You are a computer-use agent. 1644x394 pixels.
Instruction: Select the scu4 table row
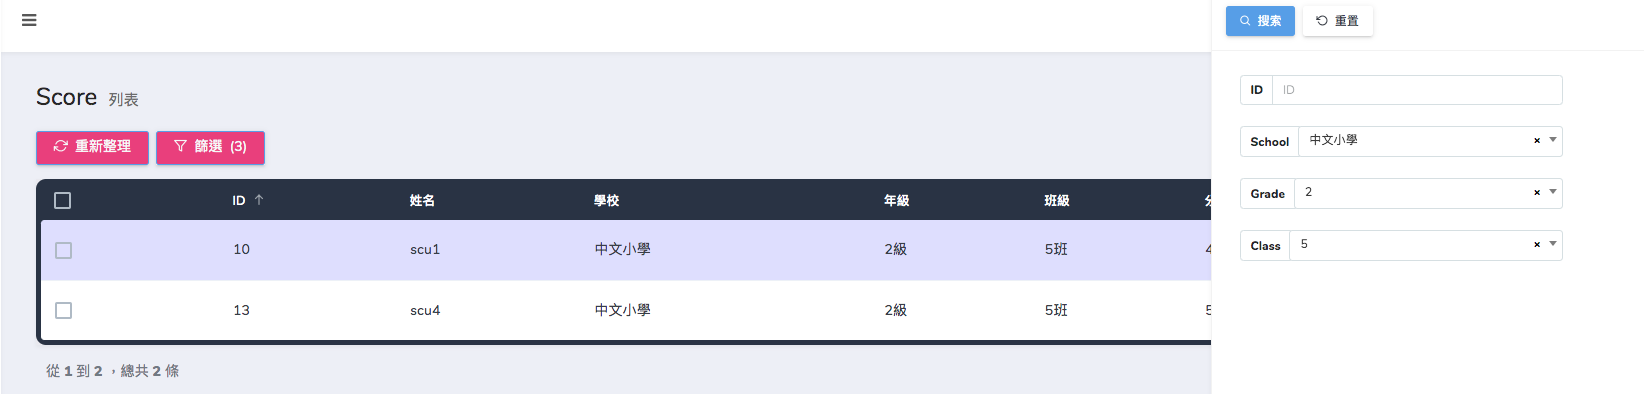pos(626,311)
